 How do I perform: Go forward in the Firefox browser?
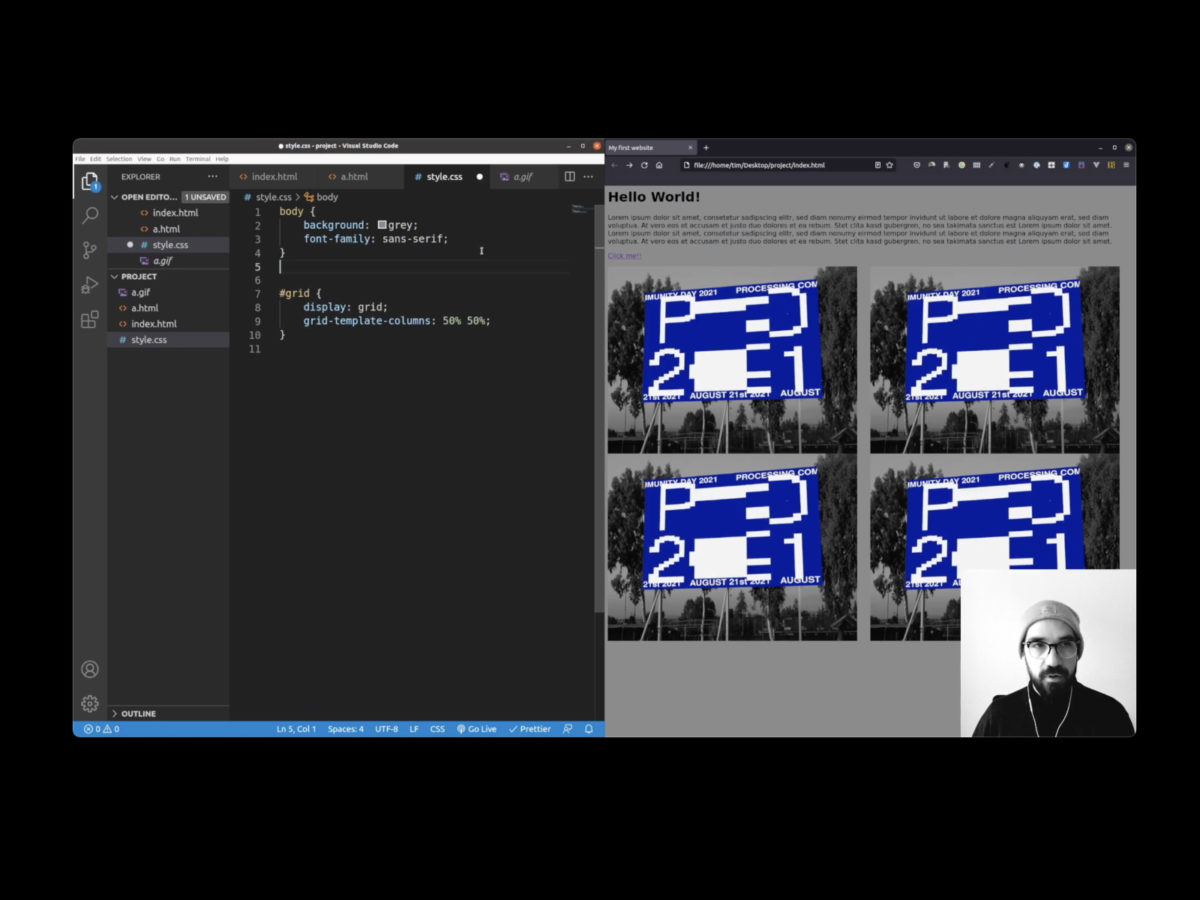[x=629, y=165]
